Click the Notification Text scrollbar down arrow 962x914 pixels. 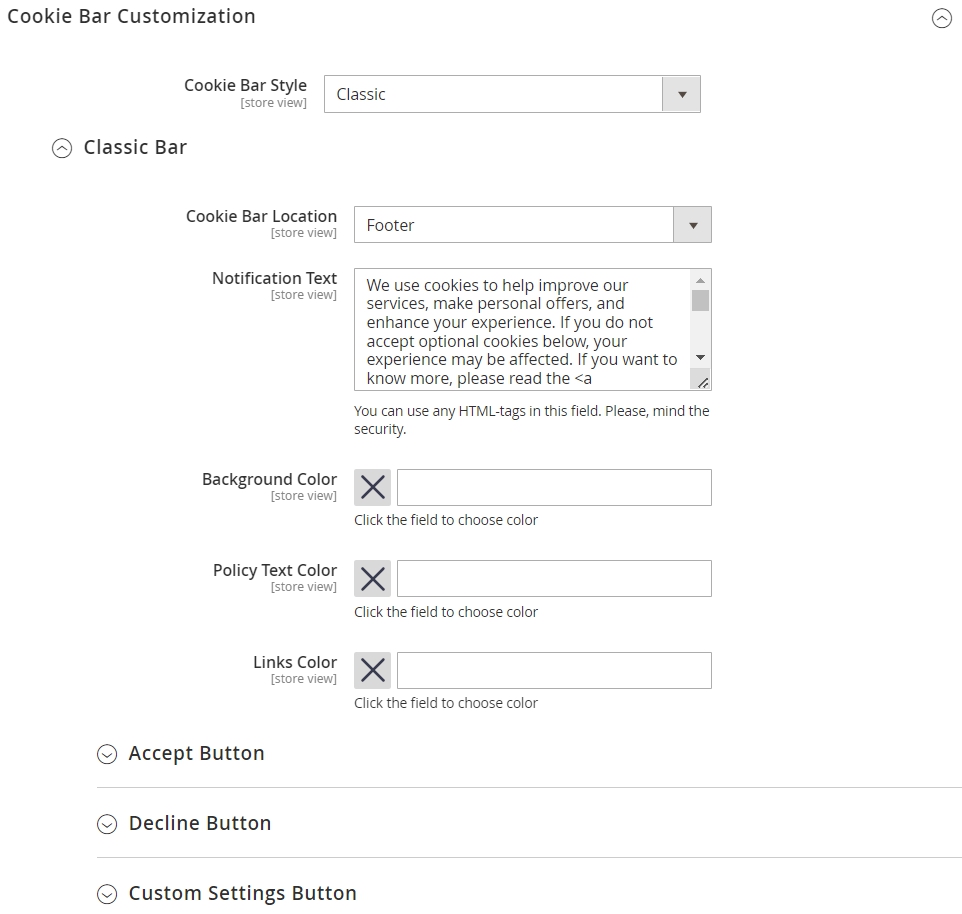[700, 358]
